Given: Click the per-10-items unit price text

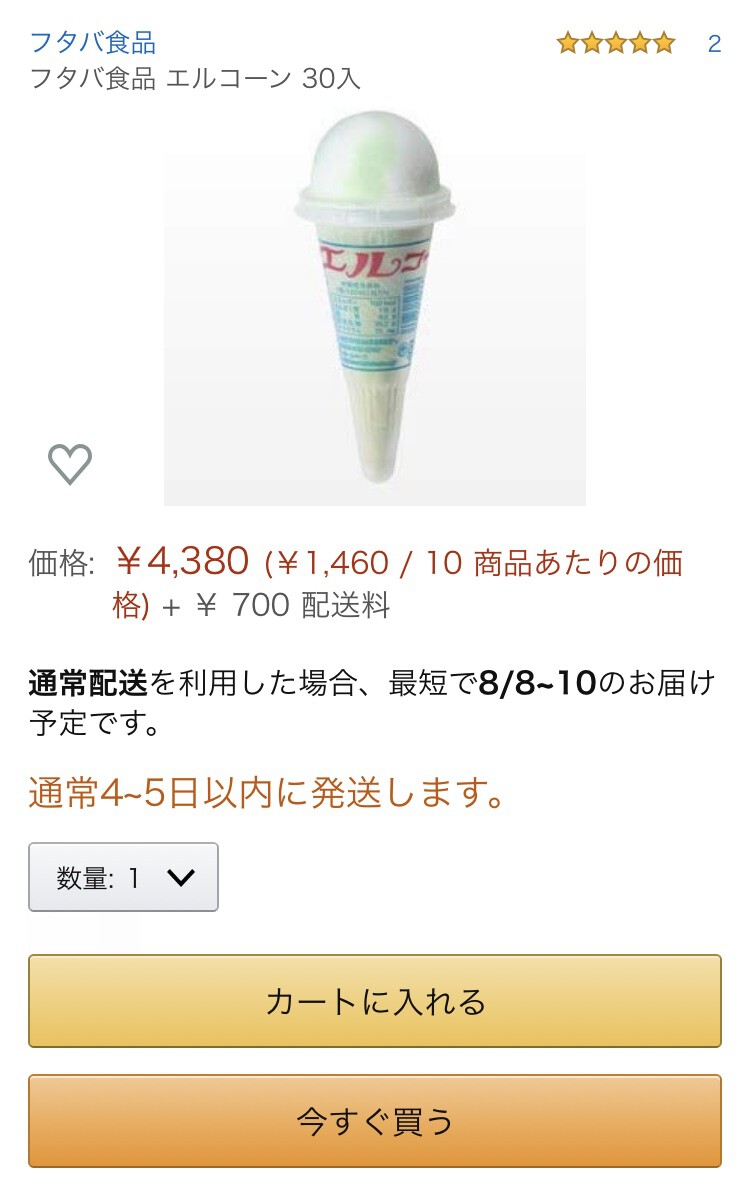Looking at the screenshot, I should point(397,583).
